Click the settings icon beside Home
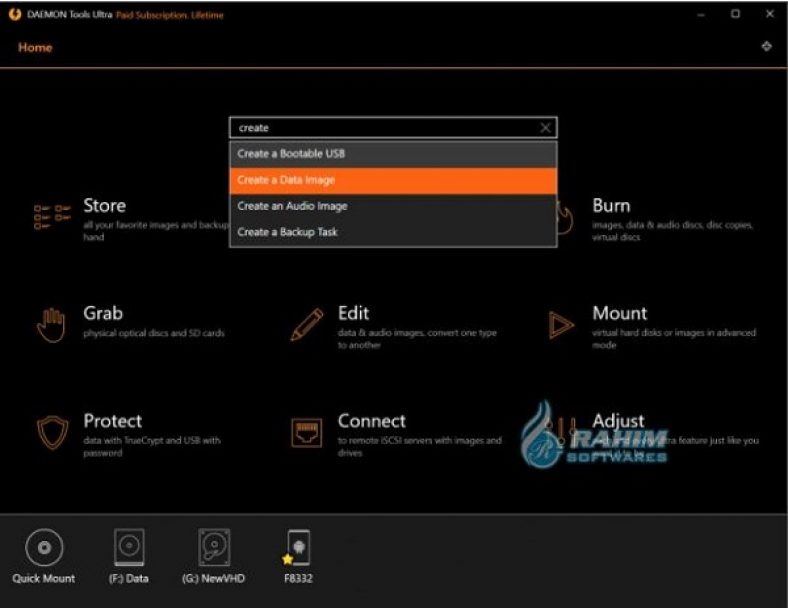Image resolution: width=788 pixels, height=608 pixels. [x=766, y=47]
